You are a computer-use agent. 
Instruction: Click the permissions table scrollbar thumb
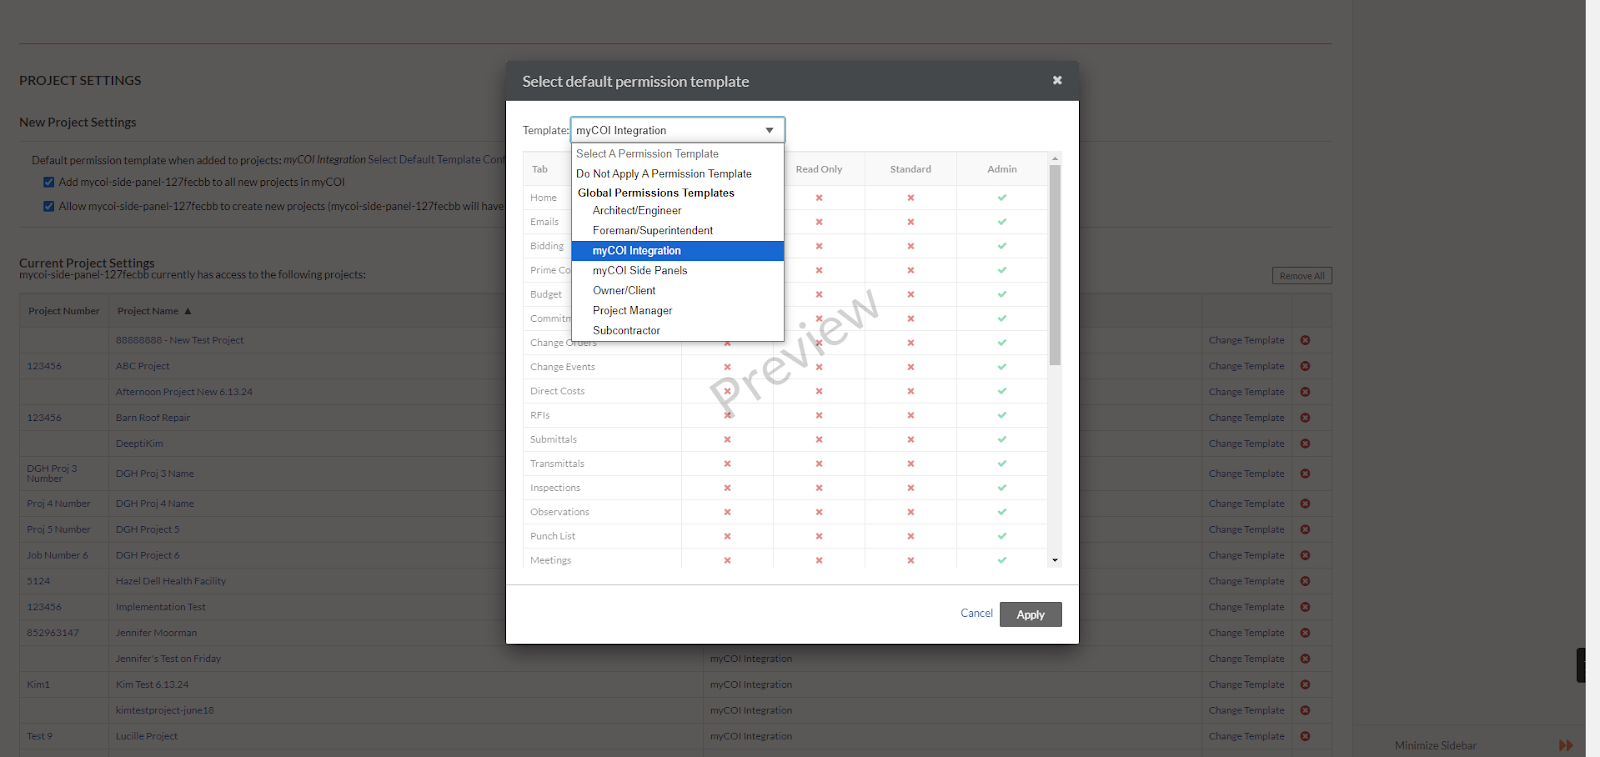[1055, 265]
